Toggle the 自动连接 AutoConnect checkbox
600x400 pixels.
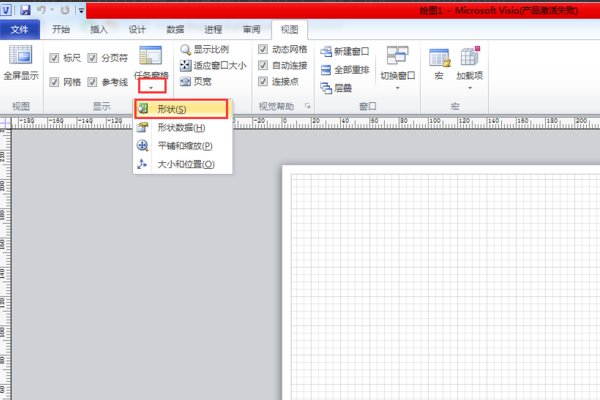pos(263,65)
